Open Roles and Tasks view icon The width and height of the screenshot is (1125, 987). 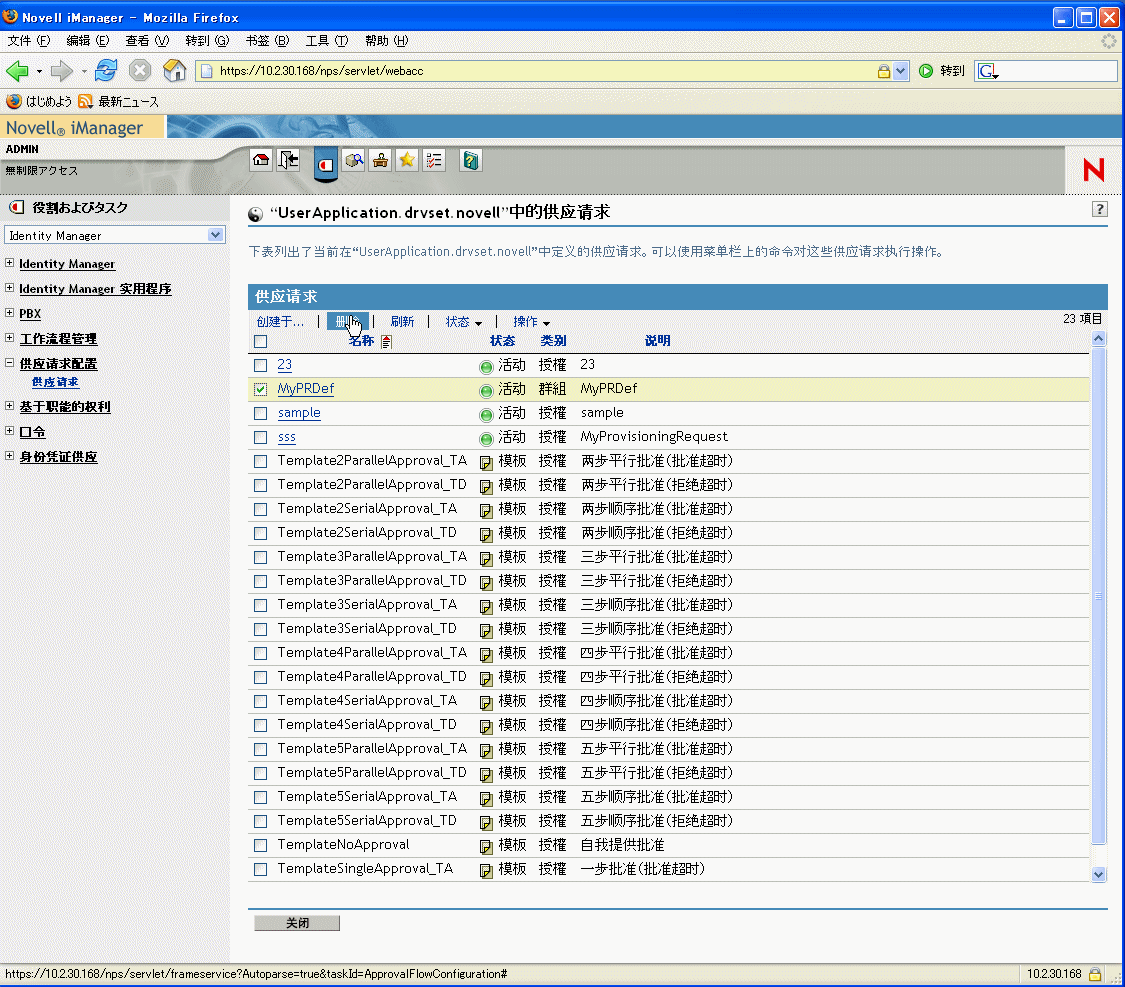click(x=326, y=164)
